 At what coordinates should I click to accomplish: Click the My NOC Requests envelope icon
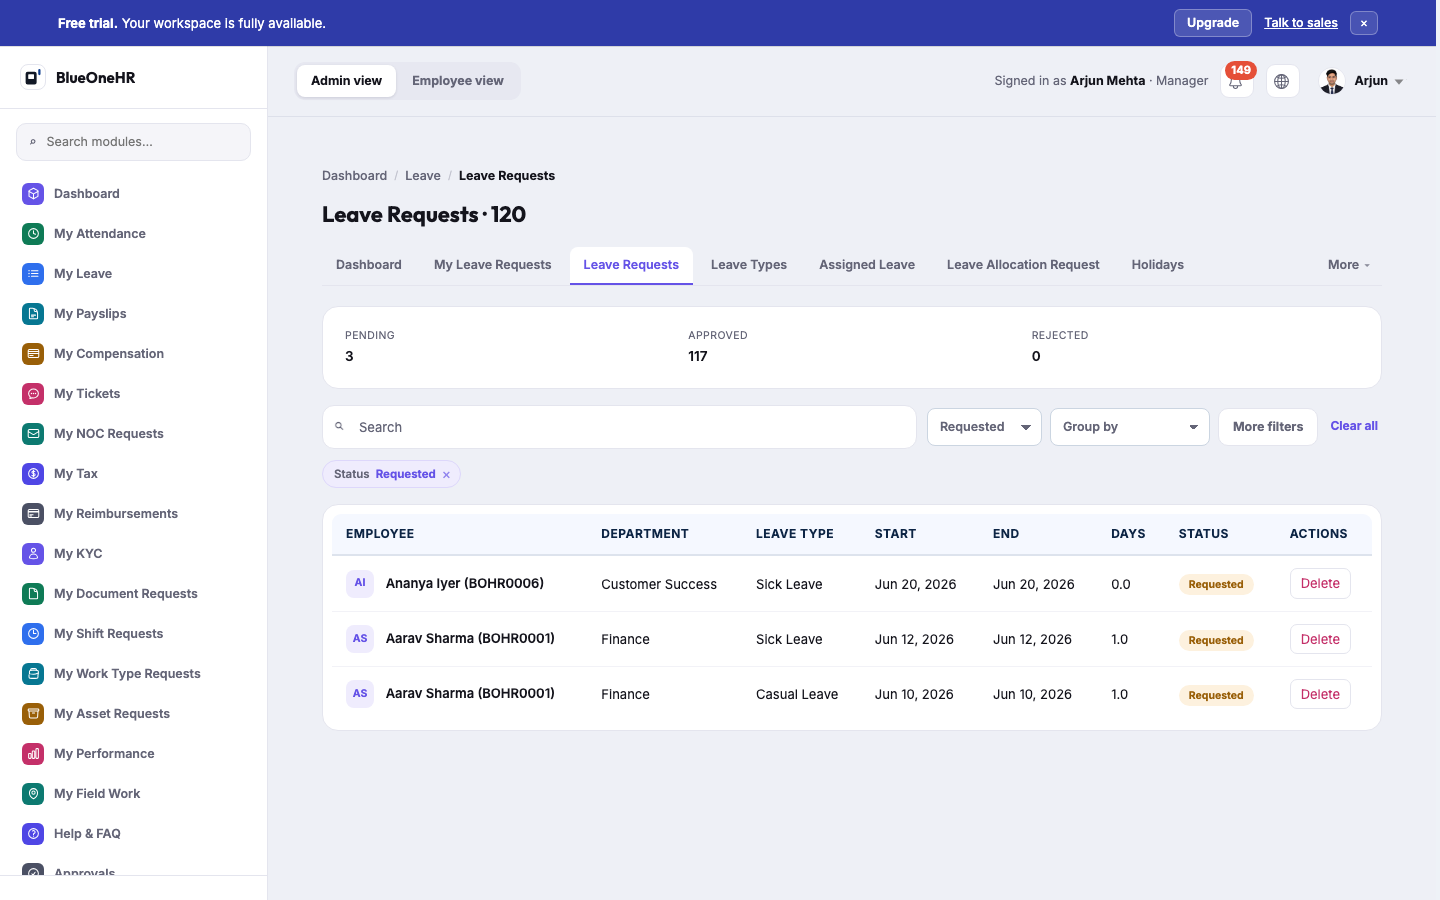click(x=33, y=433)
